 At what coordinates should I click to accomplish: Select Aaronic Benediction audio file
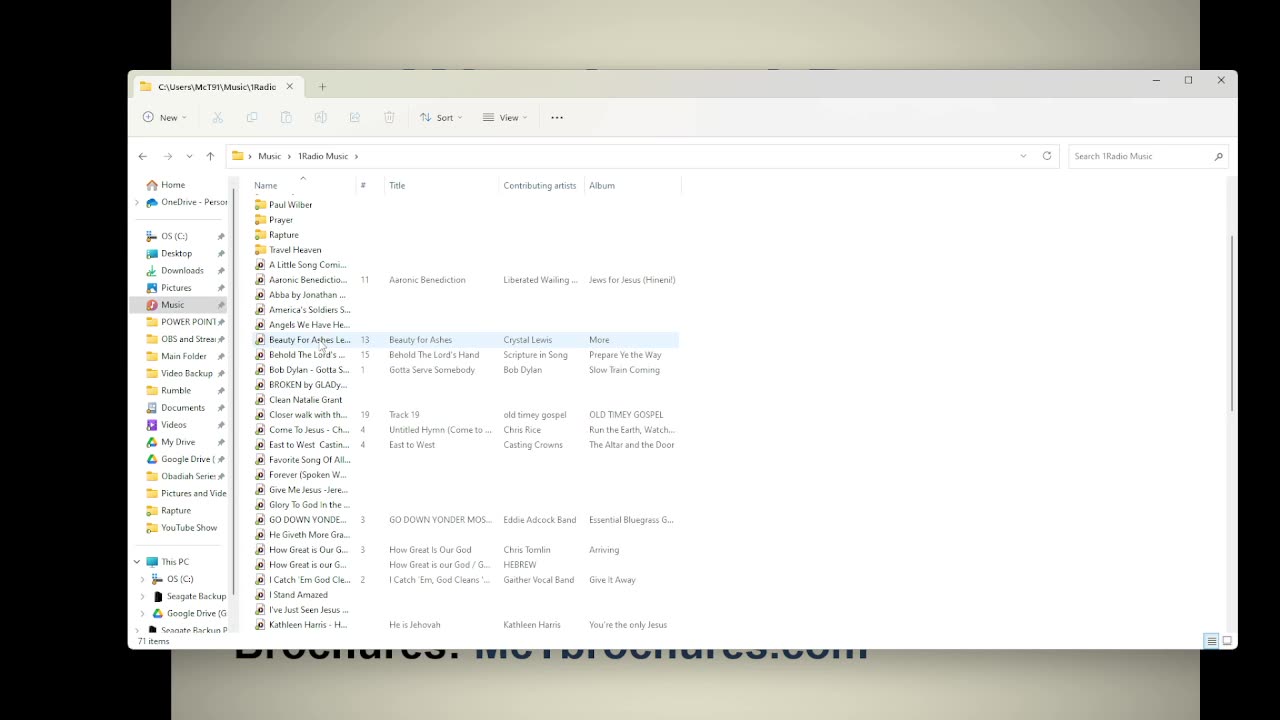click(466, 280)
